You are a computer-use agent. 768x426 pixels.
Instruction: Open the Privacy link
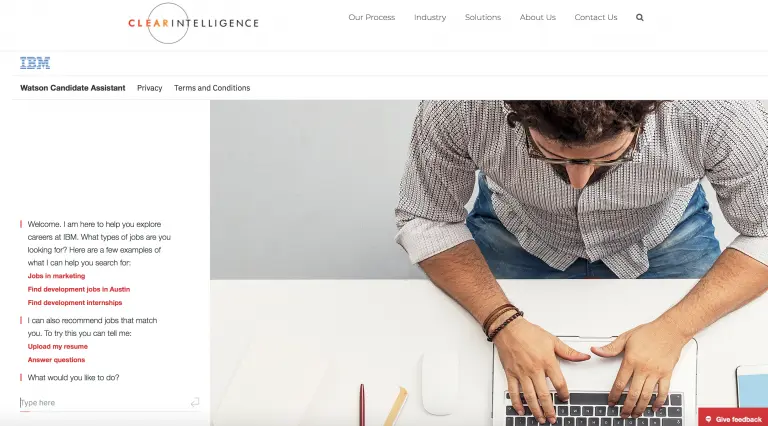click(x=149, y=88)
